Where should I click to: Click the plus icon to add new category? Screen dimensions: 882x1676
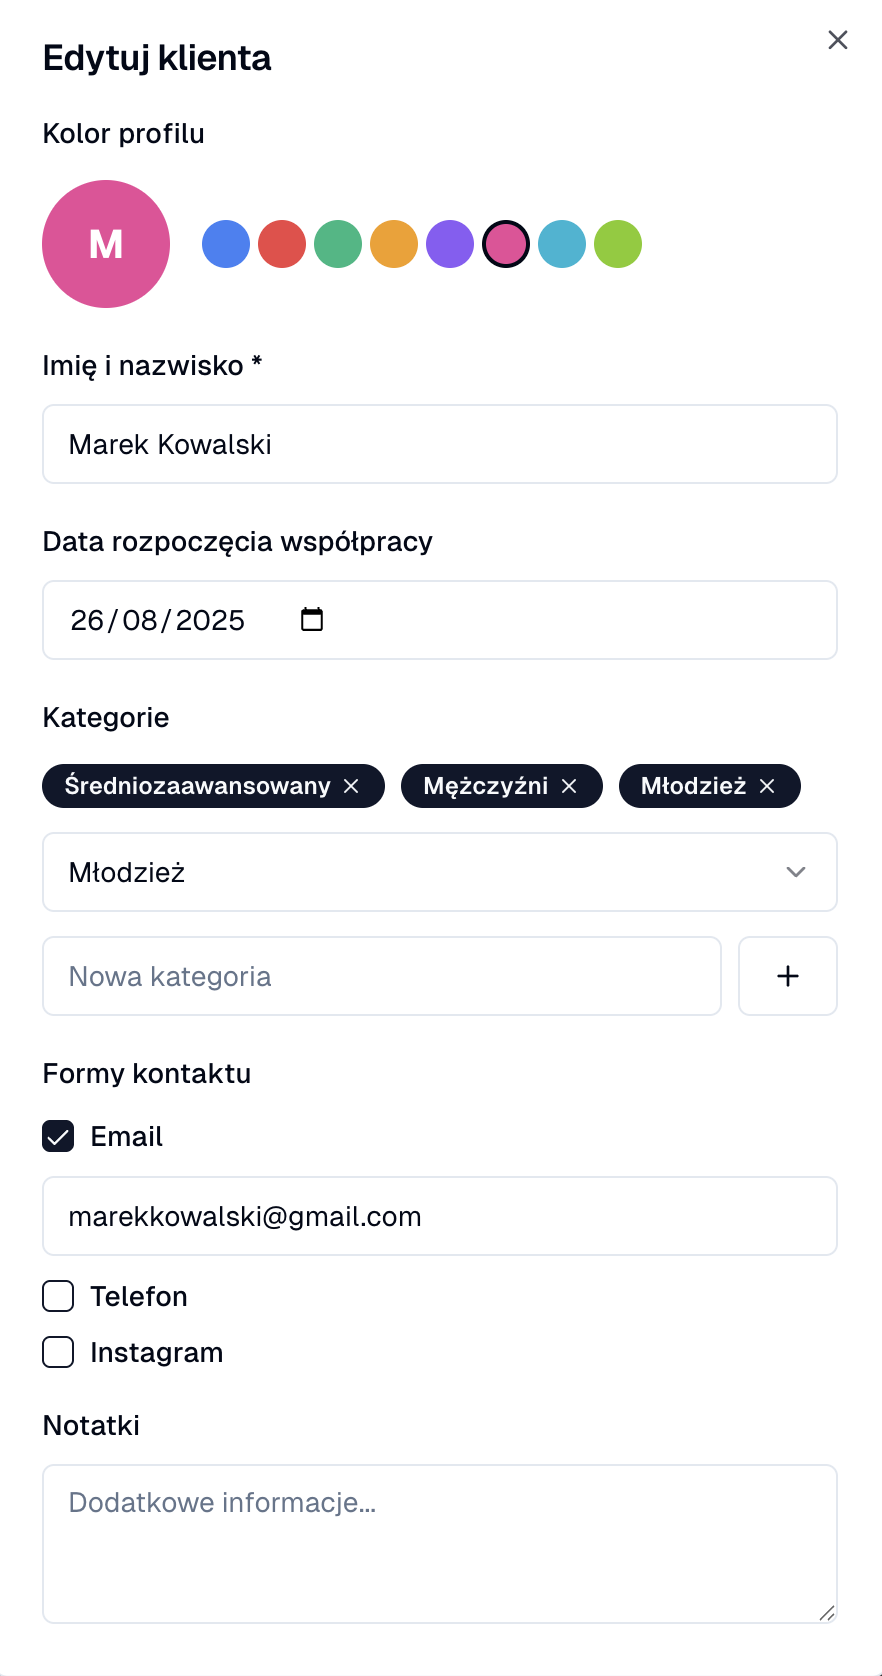[x=787, y=975]
